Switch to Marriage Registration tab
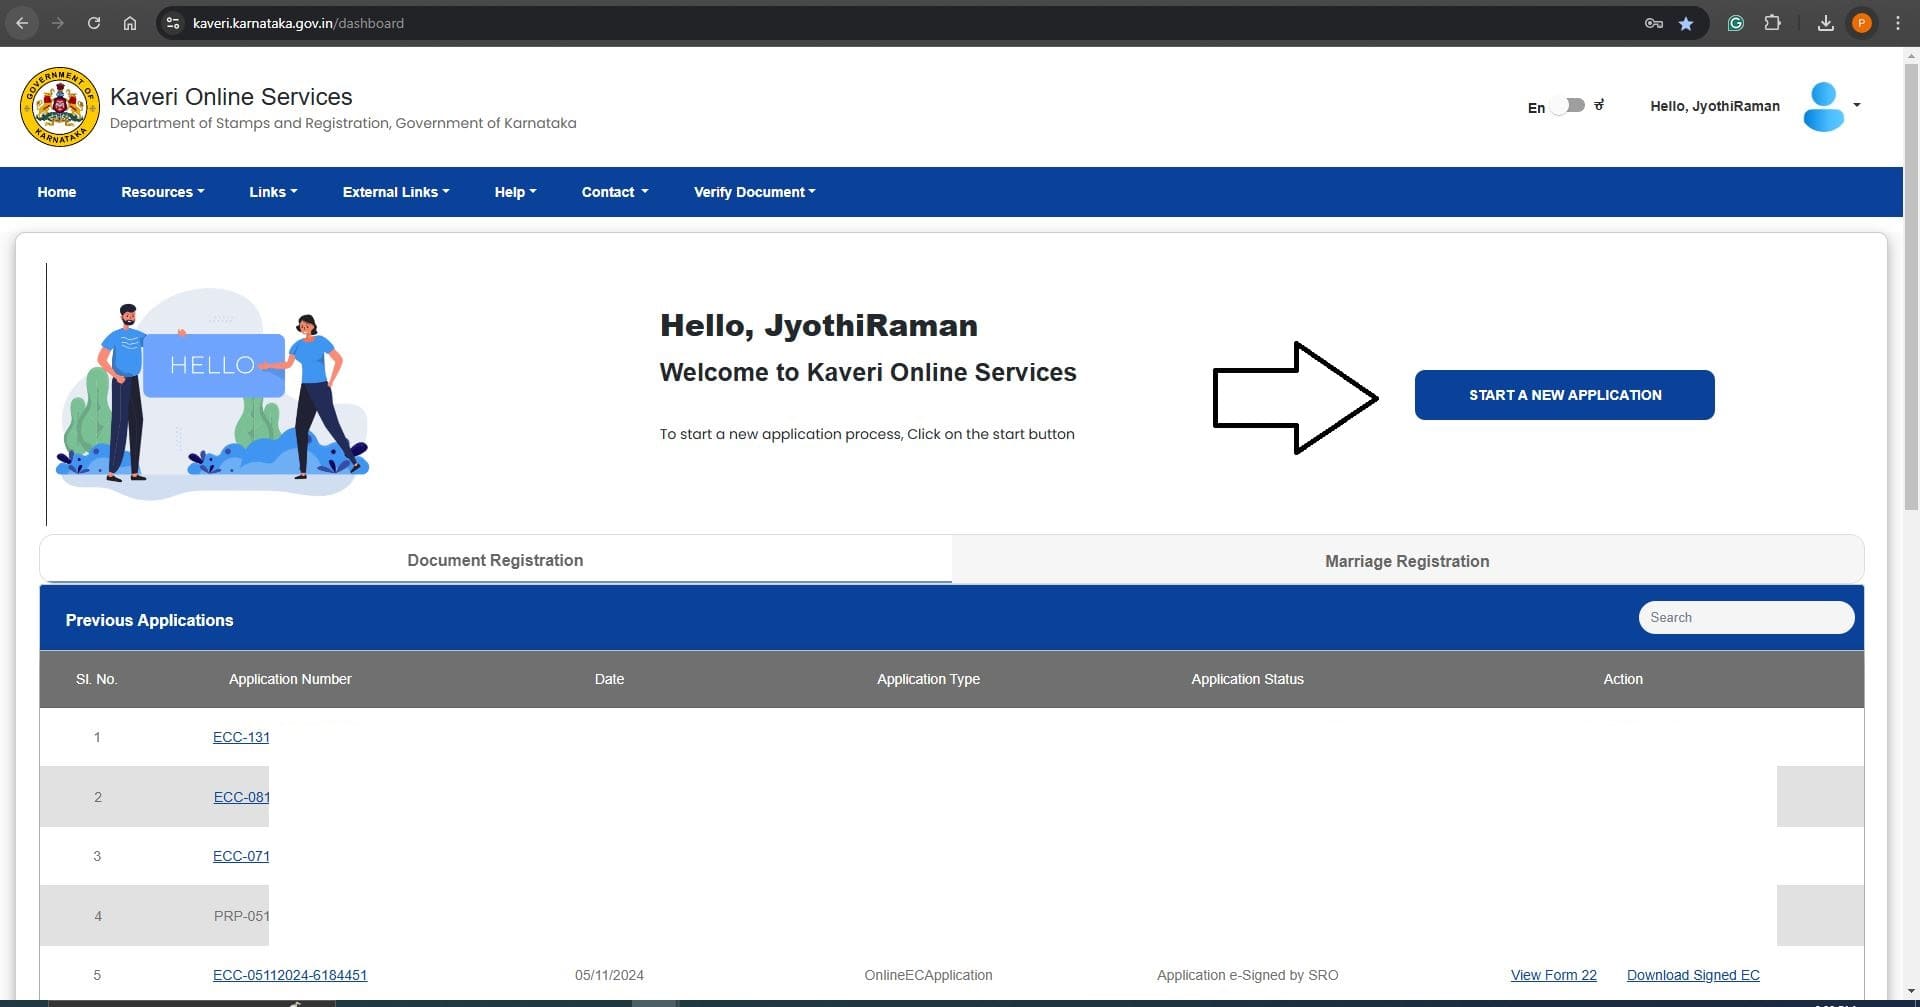This screenshot has height=1007, width=1920. tap(1406, 561)
